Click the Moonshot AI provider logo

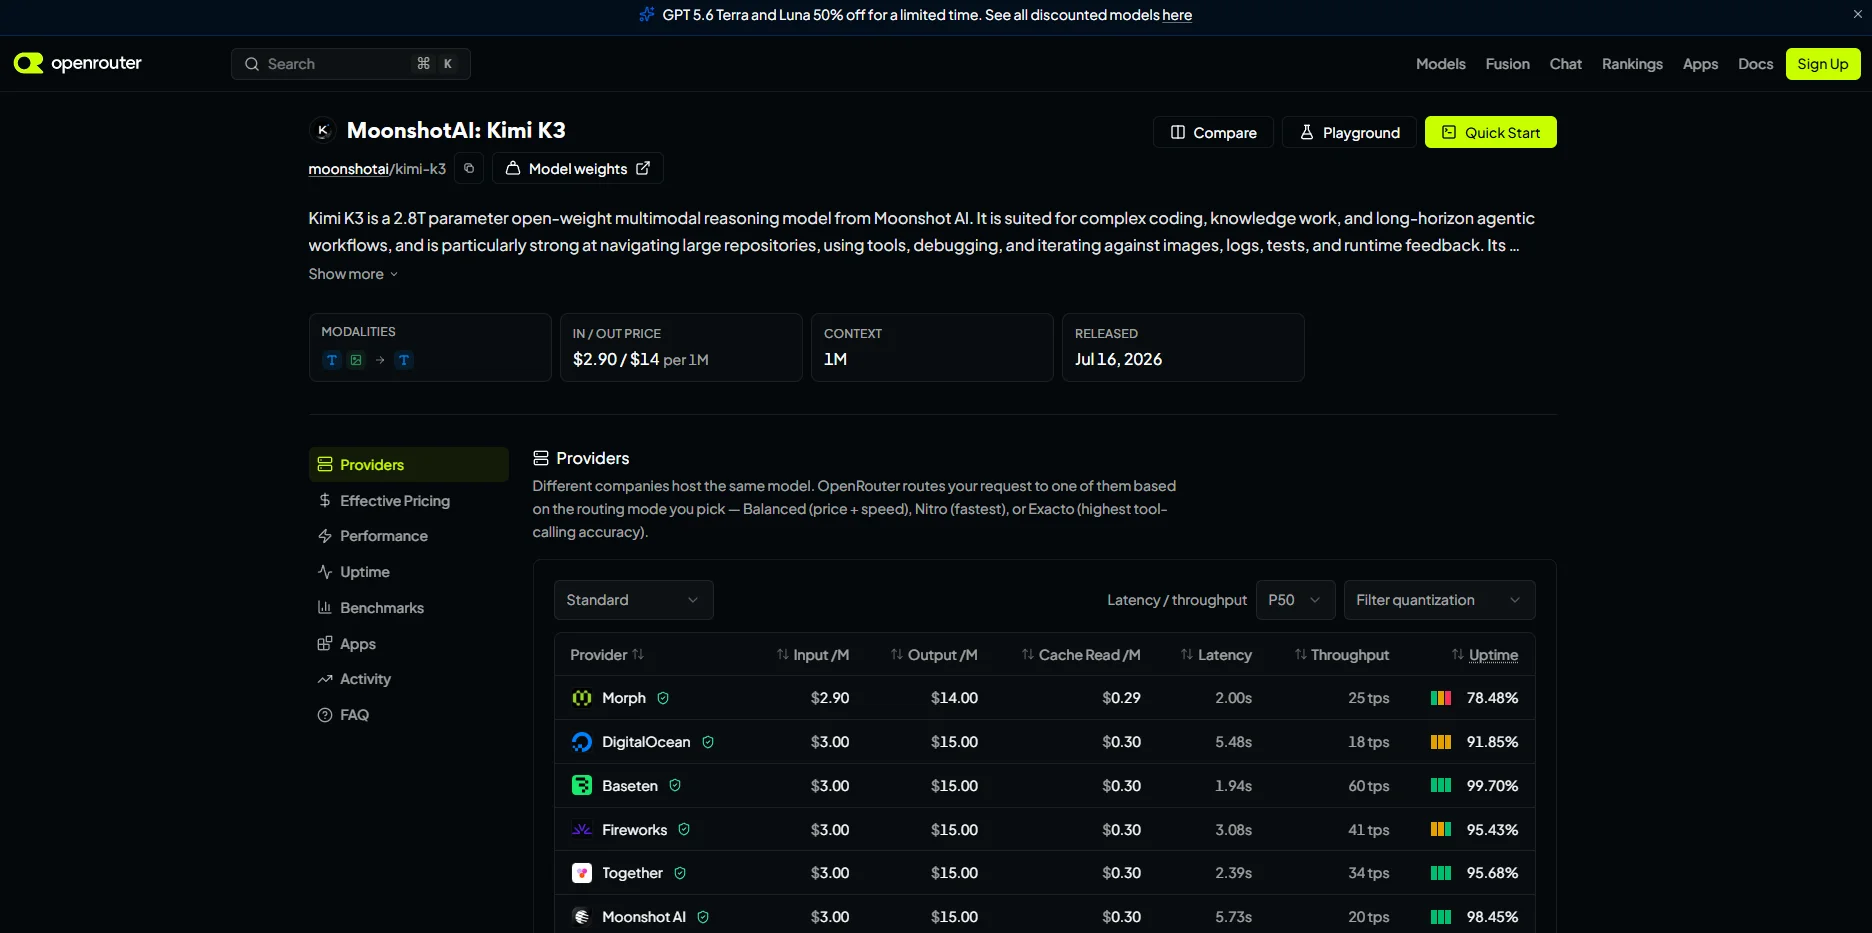tap(582, 917)
